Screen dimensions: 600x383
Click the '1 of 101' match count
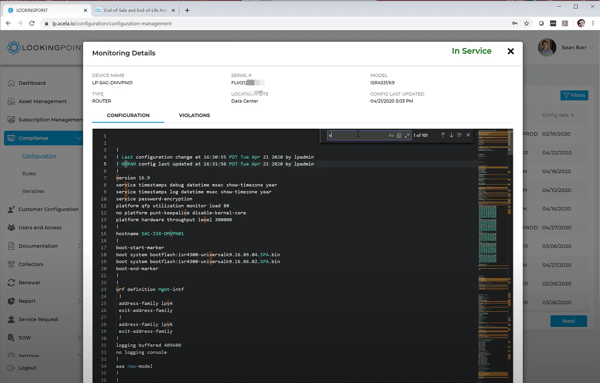point(421,135)
